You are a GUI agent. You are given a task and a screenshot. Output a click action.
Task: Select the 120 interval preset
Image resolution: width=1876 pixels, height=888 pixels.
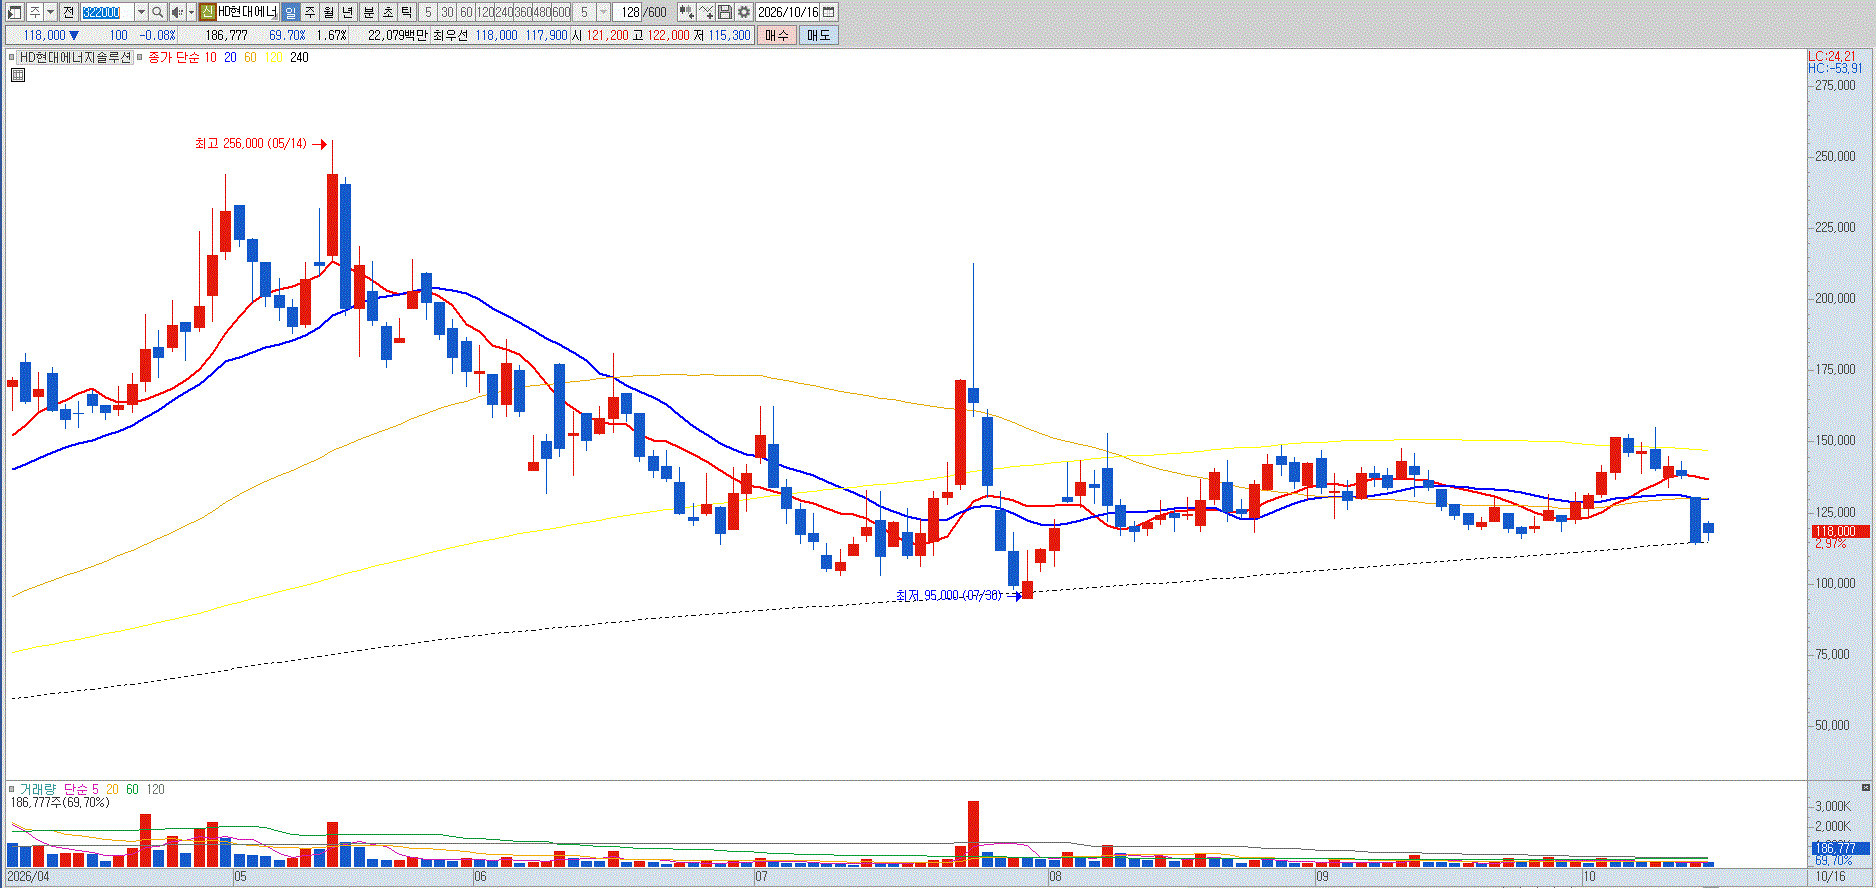click(485, 12)
